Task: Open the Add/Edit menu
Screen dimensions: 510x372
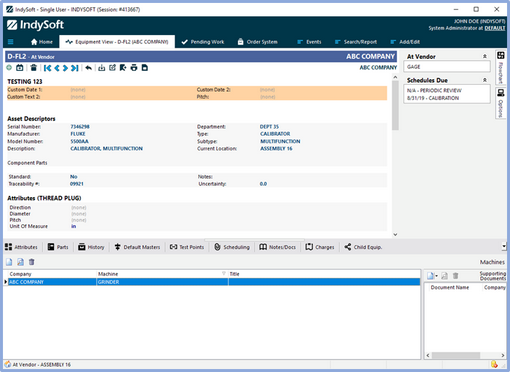Action: tap(405, 42)
